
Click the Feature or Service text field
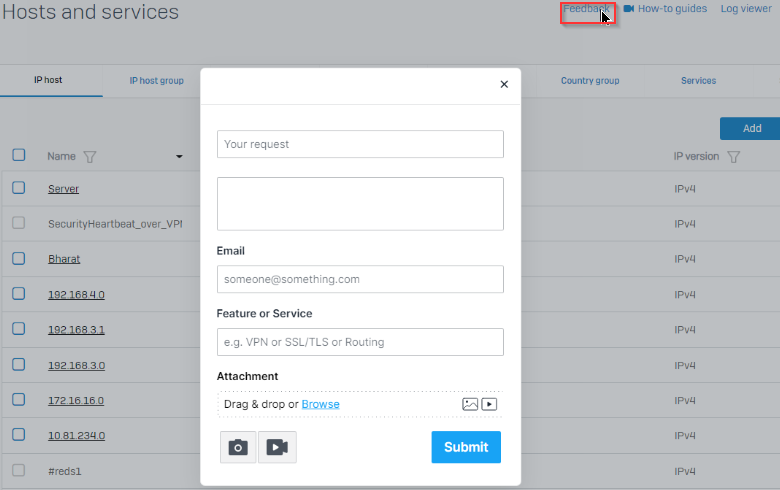(x=360, y=342)
